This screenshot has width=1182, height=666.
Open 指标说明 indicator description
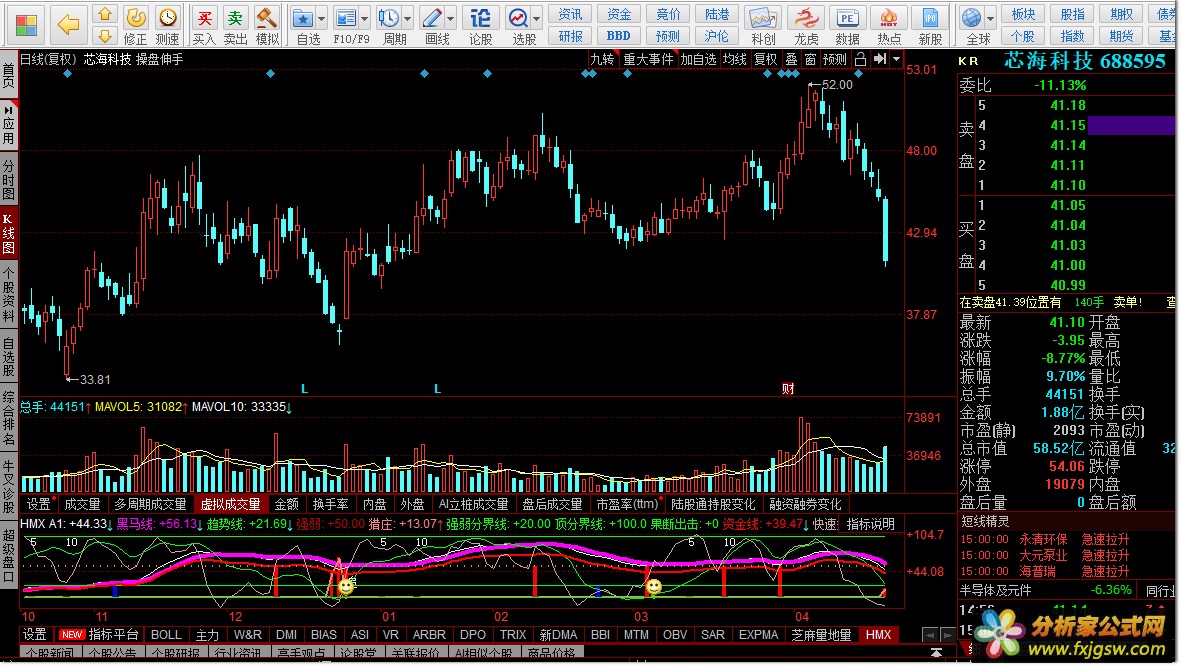pyautogui.click(x=871, y=523)
